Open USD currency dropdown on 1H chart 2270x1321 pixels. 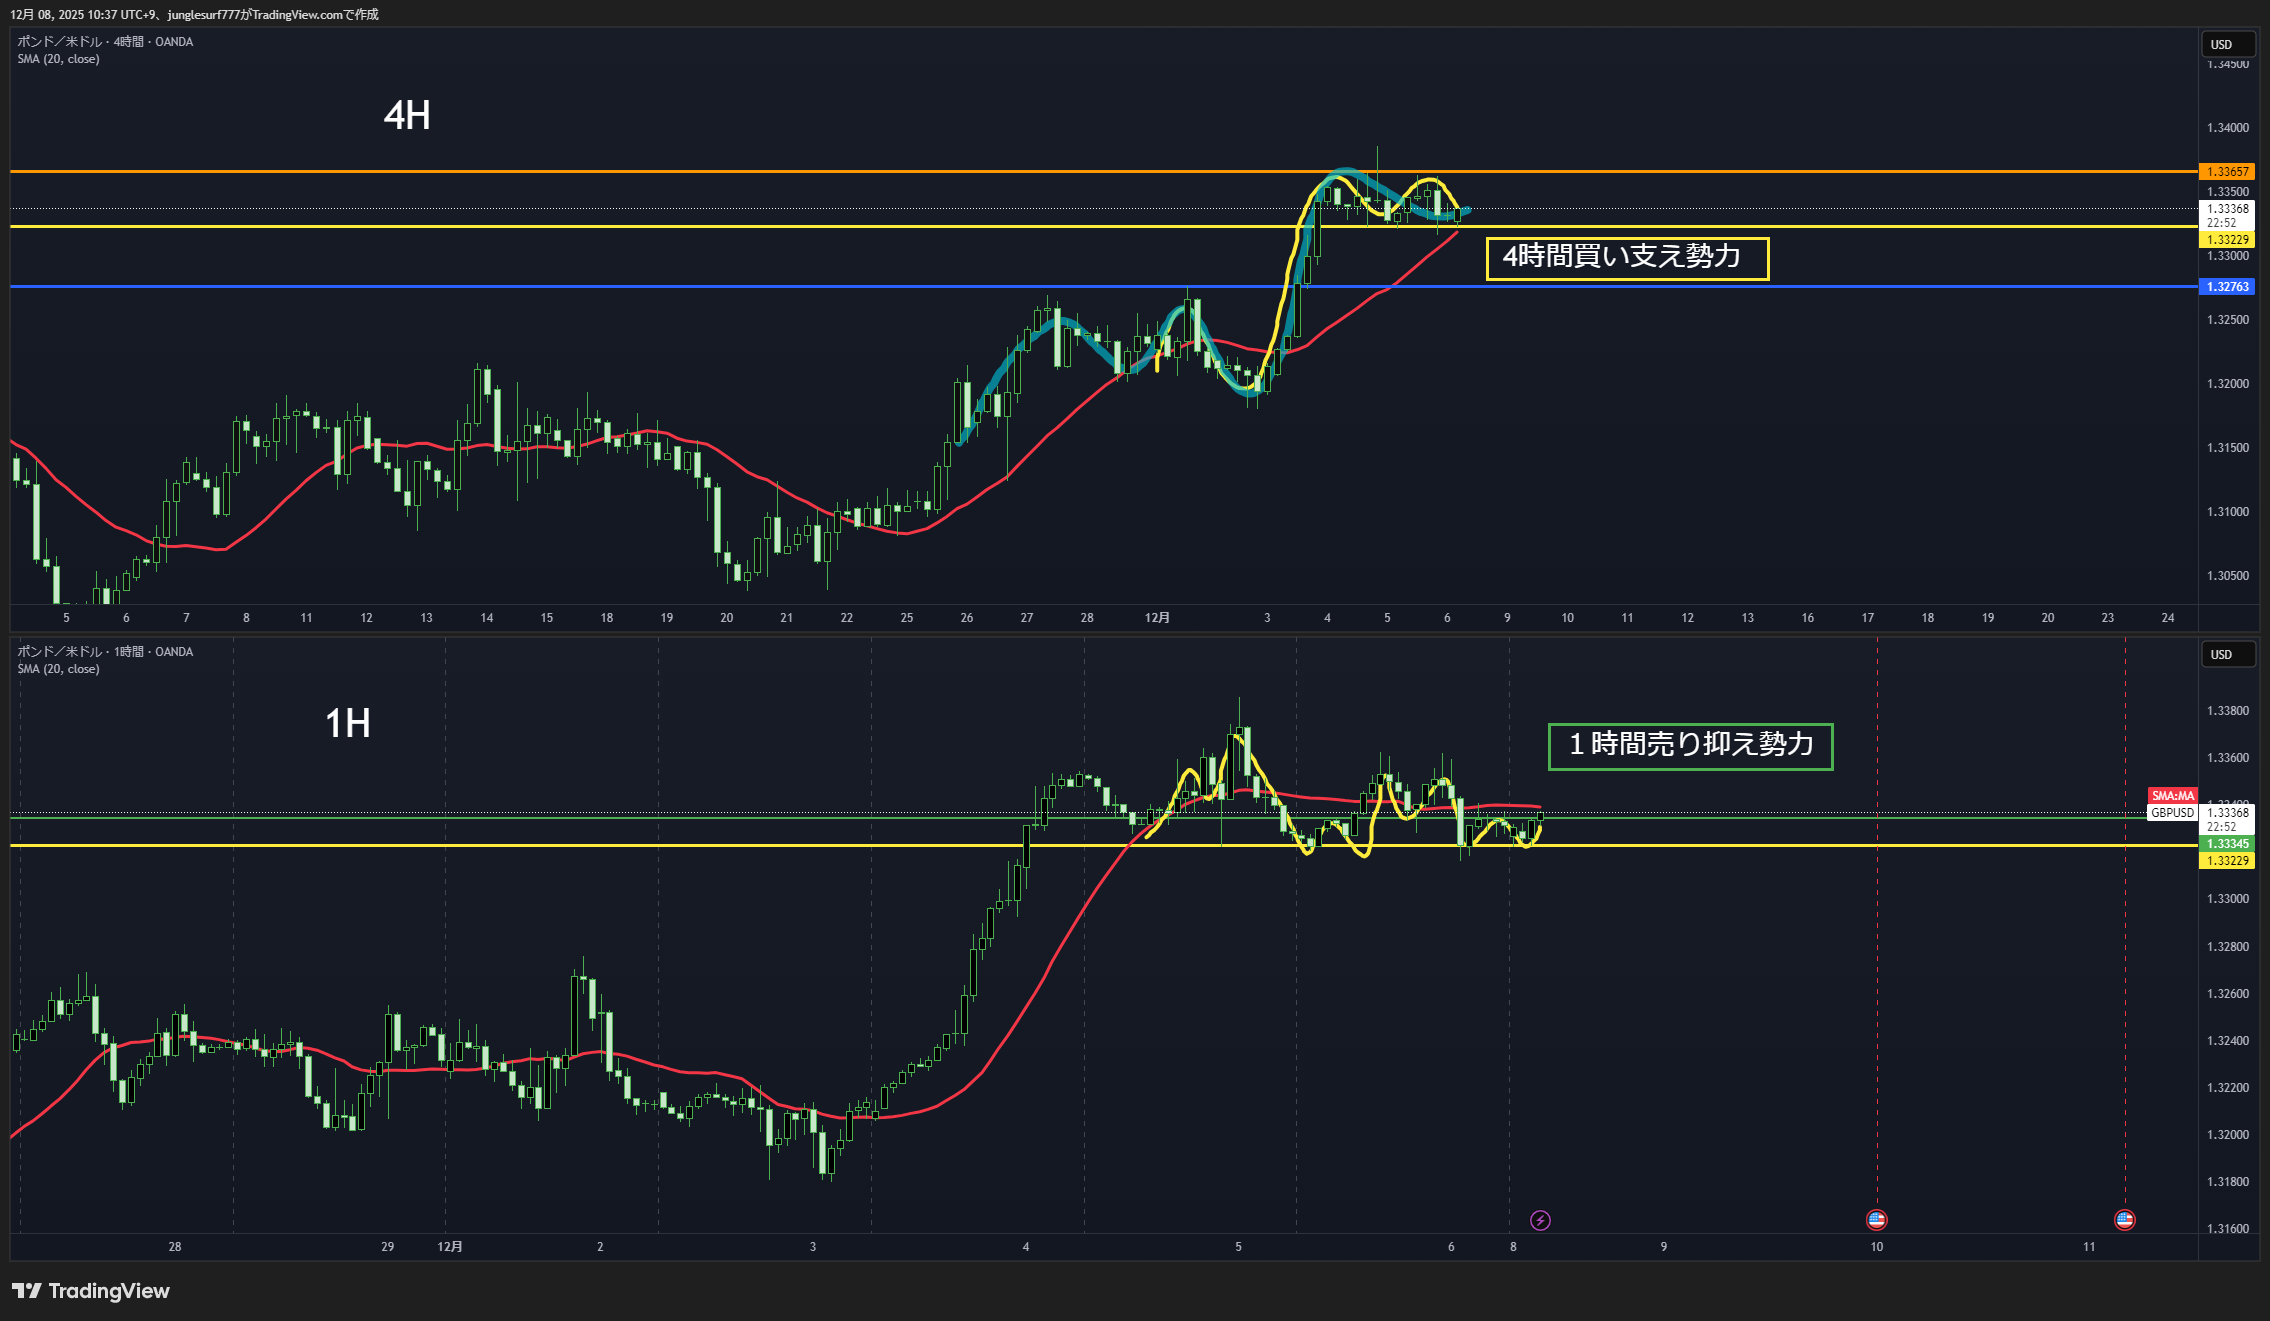click(x=2227, y=654)
